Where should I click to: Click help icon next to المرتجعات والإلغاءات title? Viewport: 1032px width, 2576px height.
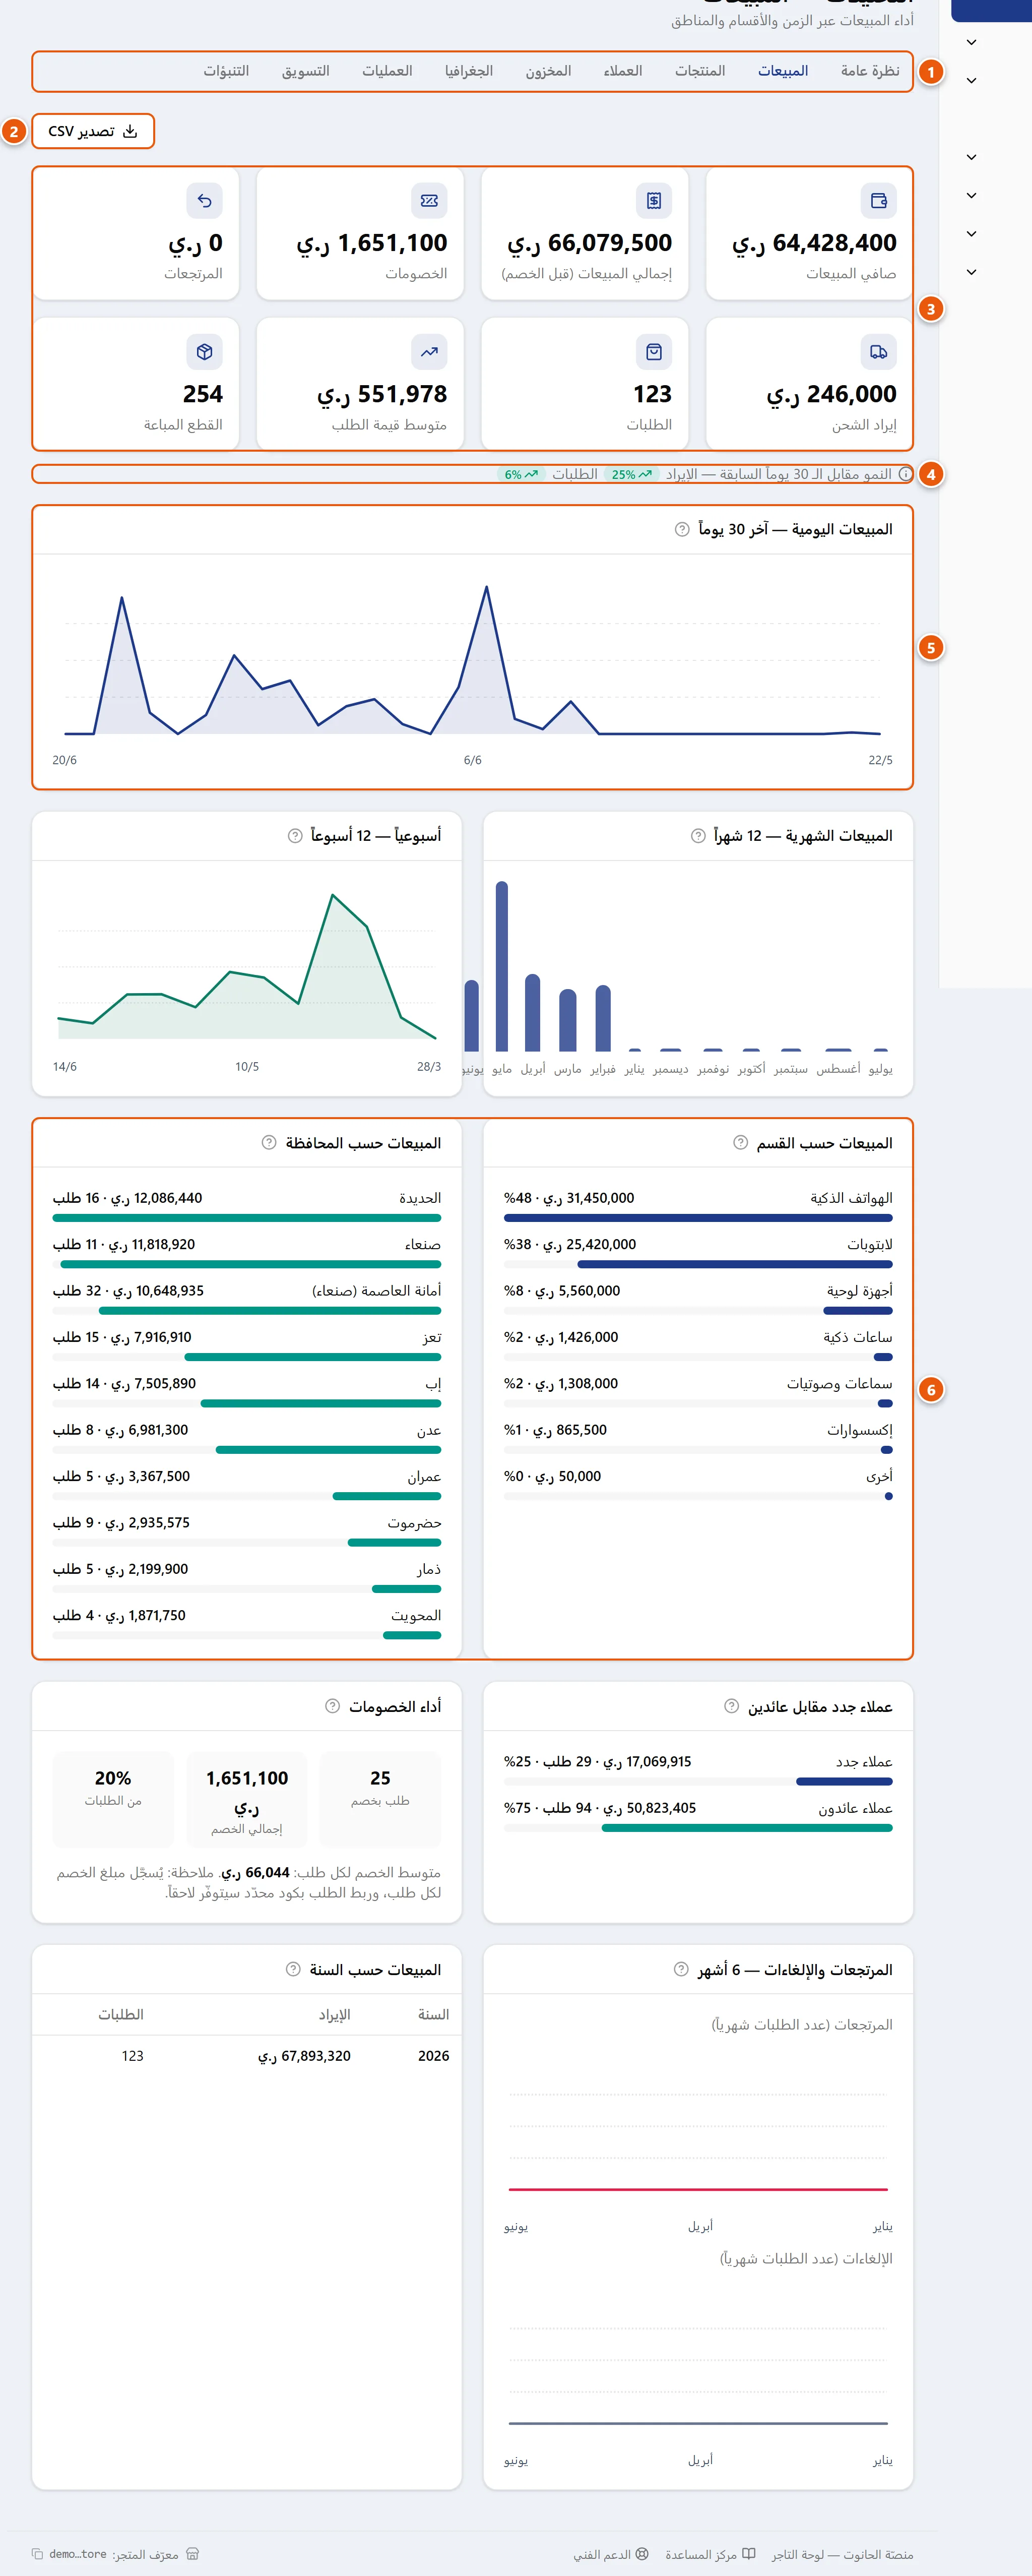click(681, 1969)
